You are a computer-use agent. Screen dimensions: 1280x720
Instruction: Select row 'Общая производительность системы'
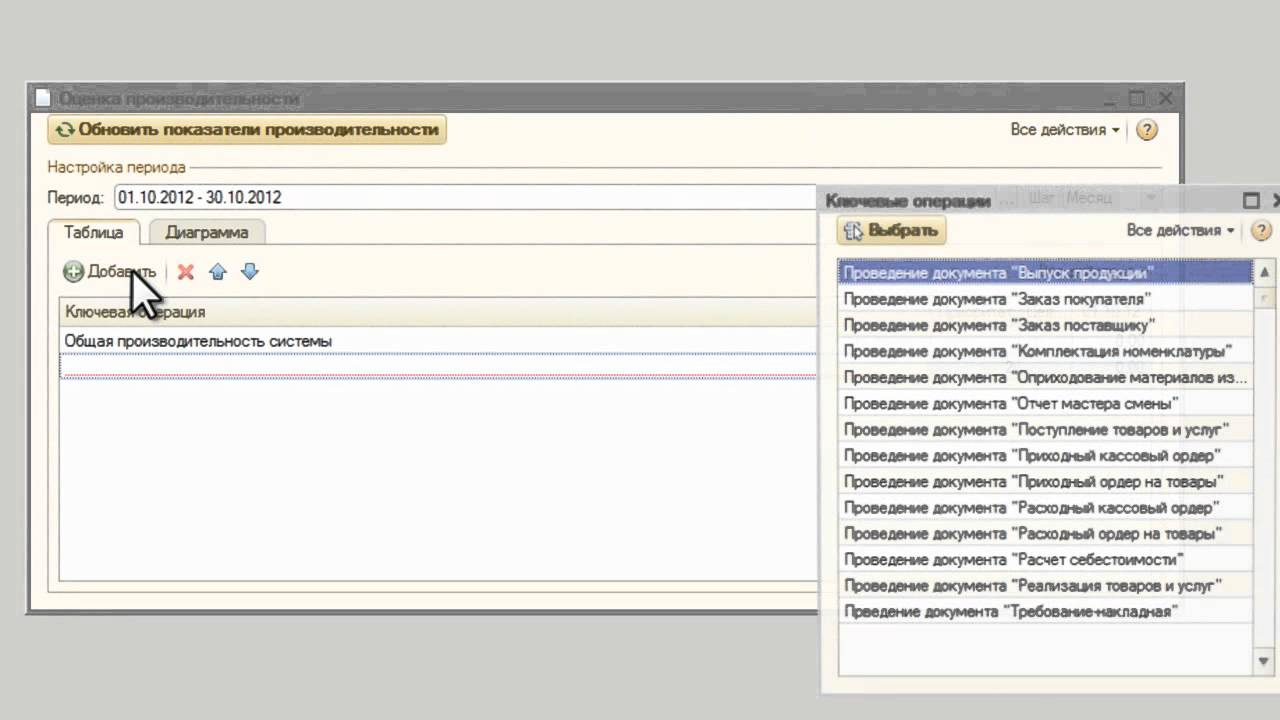[x=438, y=341]
